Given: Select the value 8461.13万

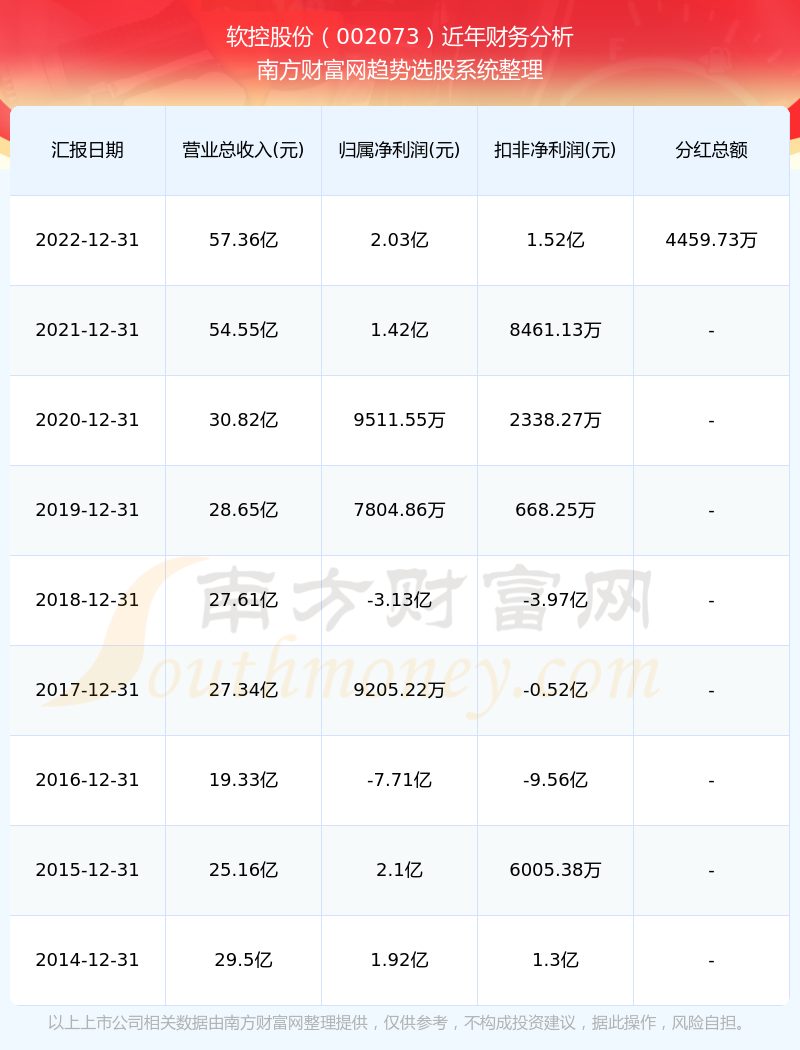Looking at the screenshot, I should pos(556,330).
